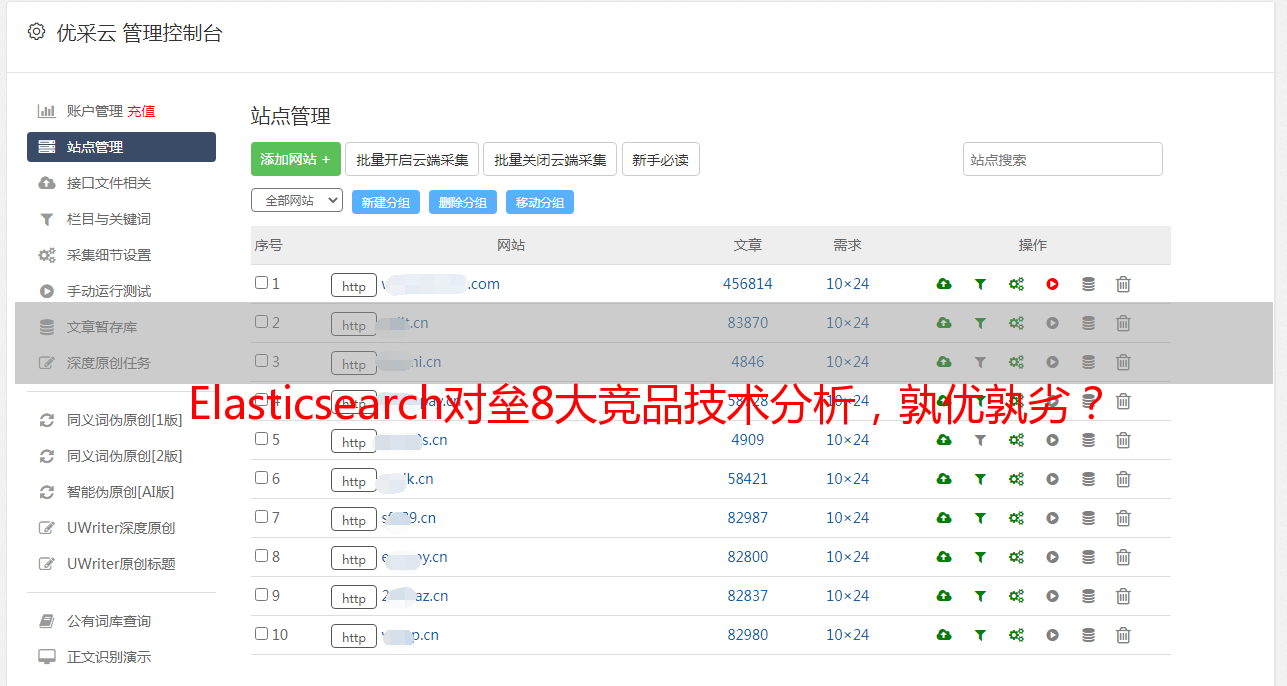
Task: Check the checkbox for row 10
Action: (261, 634)
